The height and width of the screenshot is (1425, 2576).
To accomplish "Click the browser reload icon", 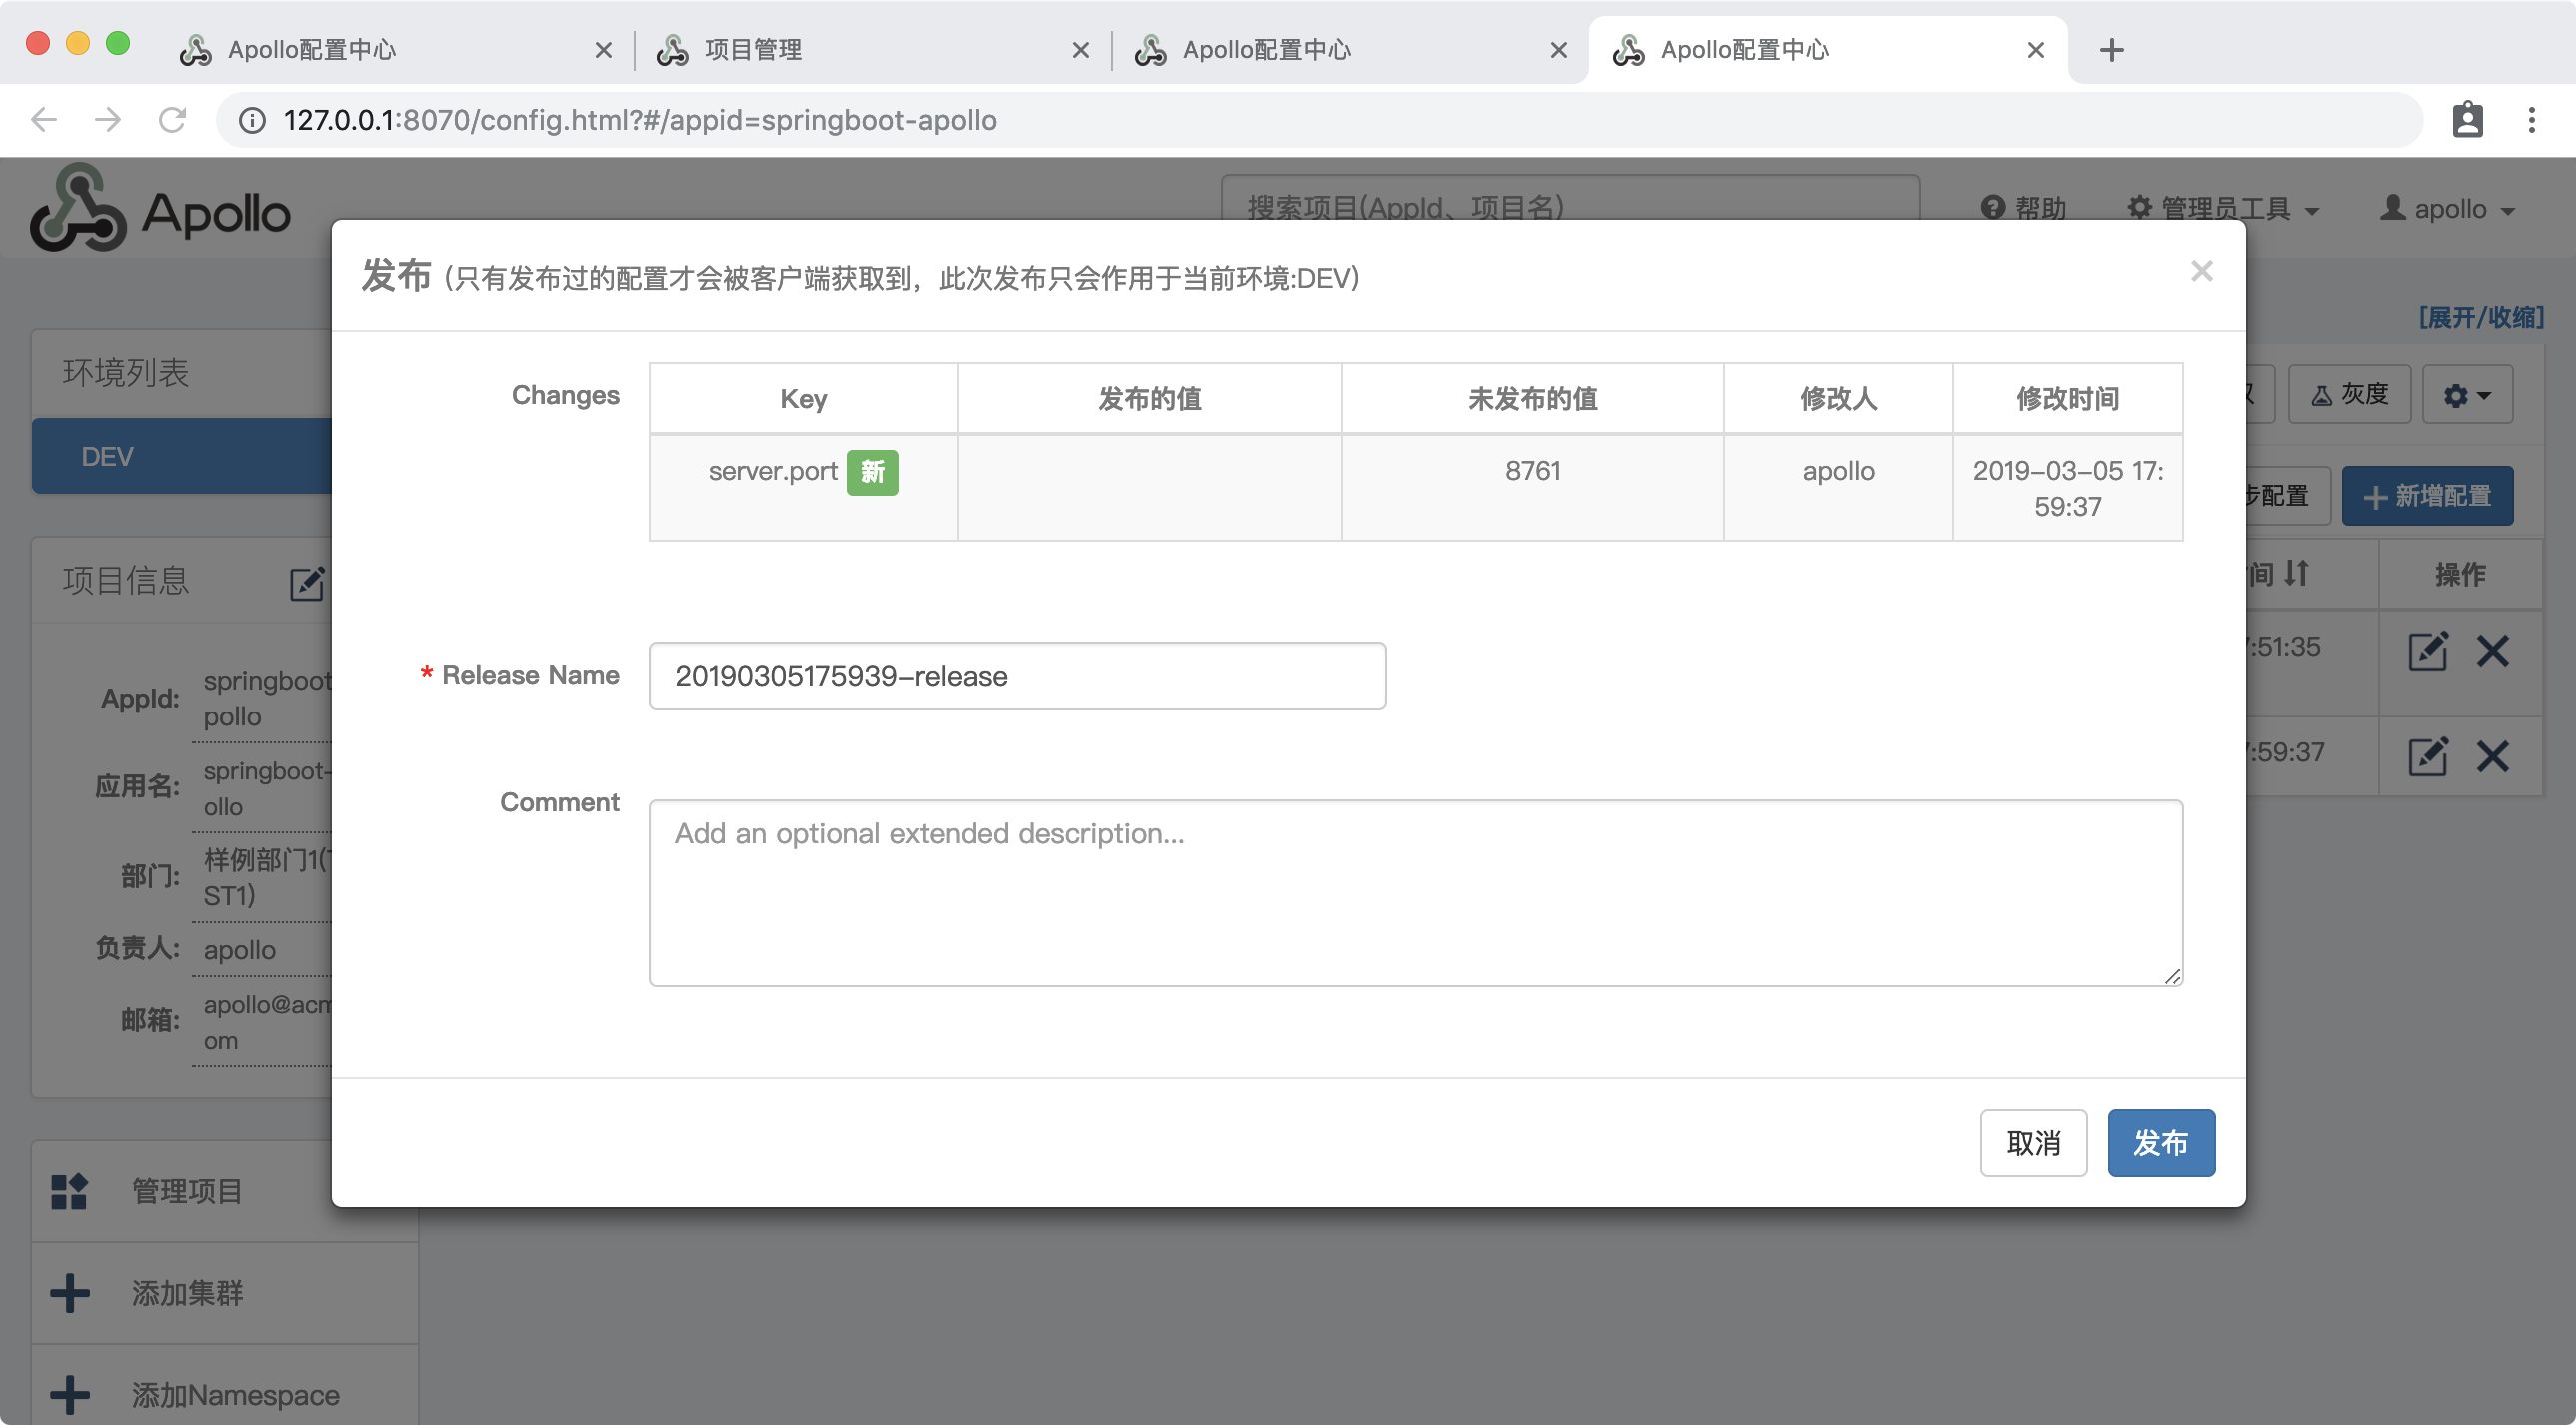I will (x=172, y=120).
